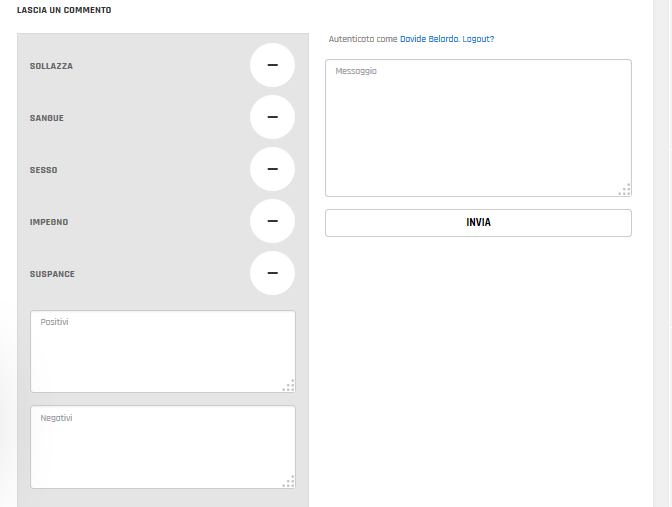Click the SANGUE label text

[47, 118]
